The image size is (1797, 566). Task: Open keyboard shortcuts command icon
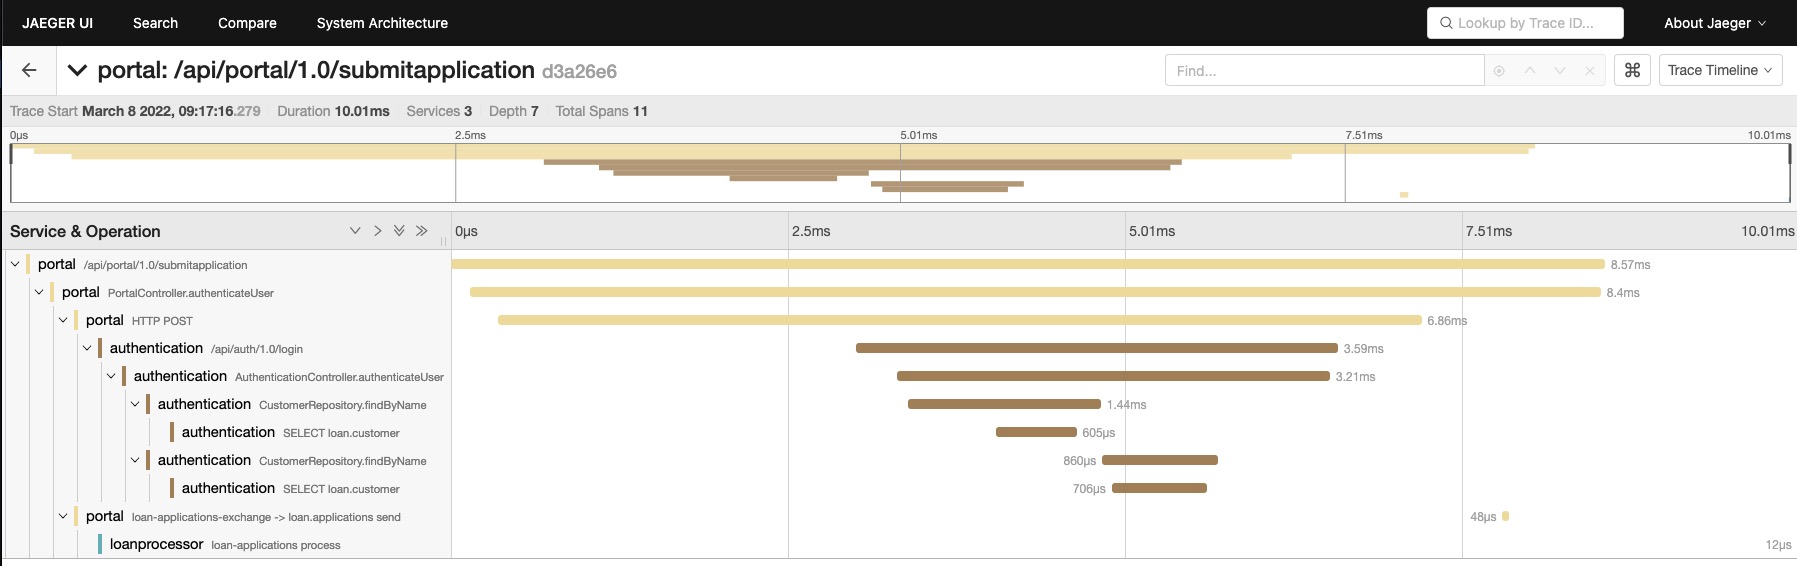(1632, 70)
